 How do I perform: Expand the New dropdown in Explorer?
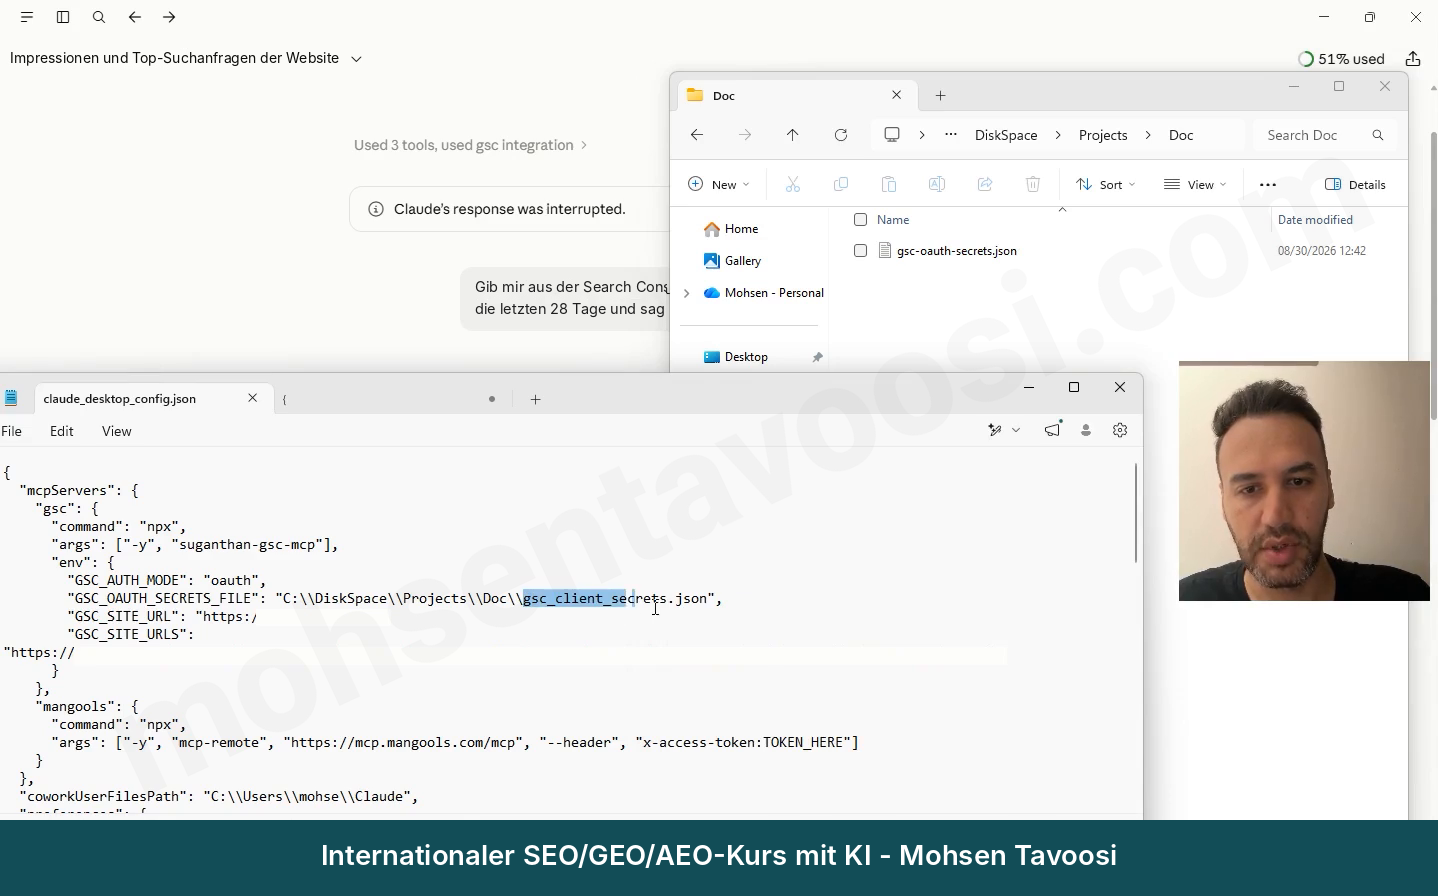tap(718, 184)
